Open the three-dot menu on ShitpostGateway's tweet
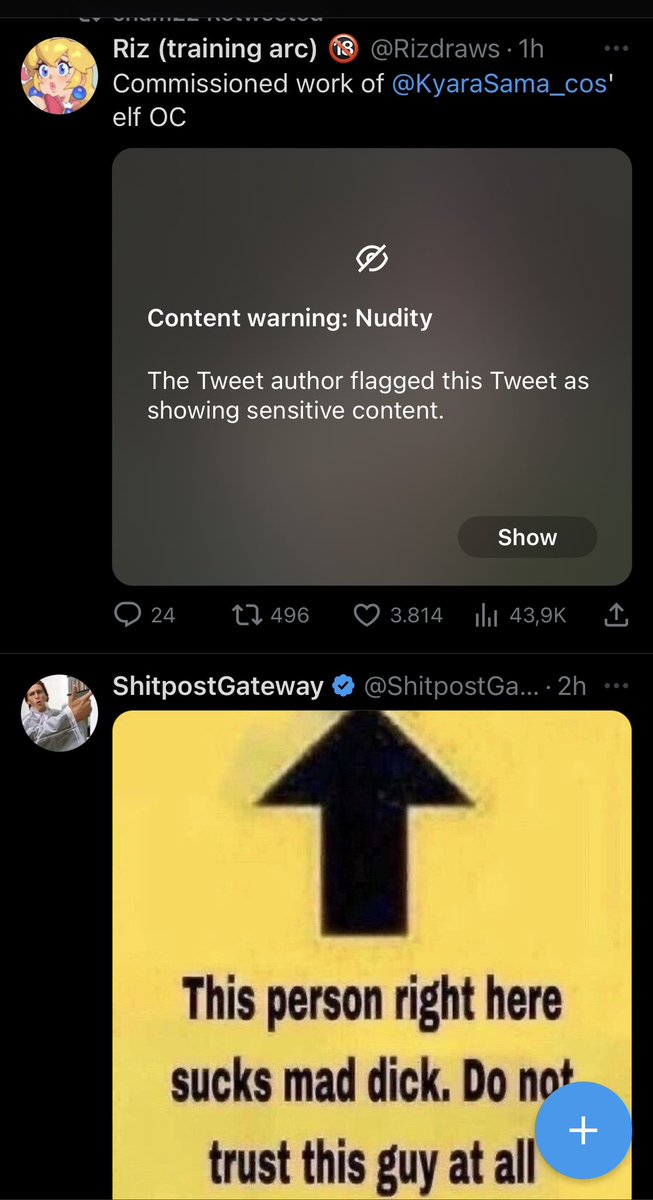This screenshot has width=653, height=1200. pyautogui.click(x=617, y=686)
